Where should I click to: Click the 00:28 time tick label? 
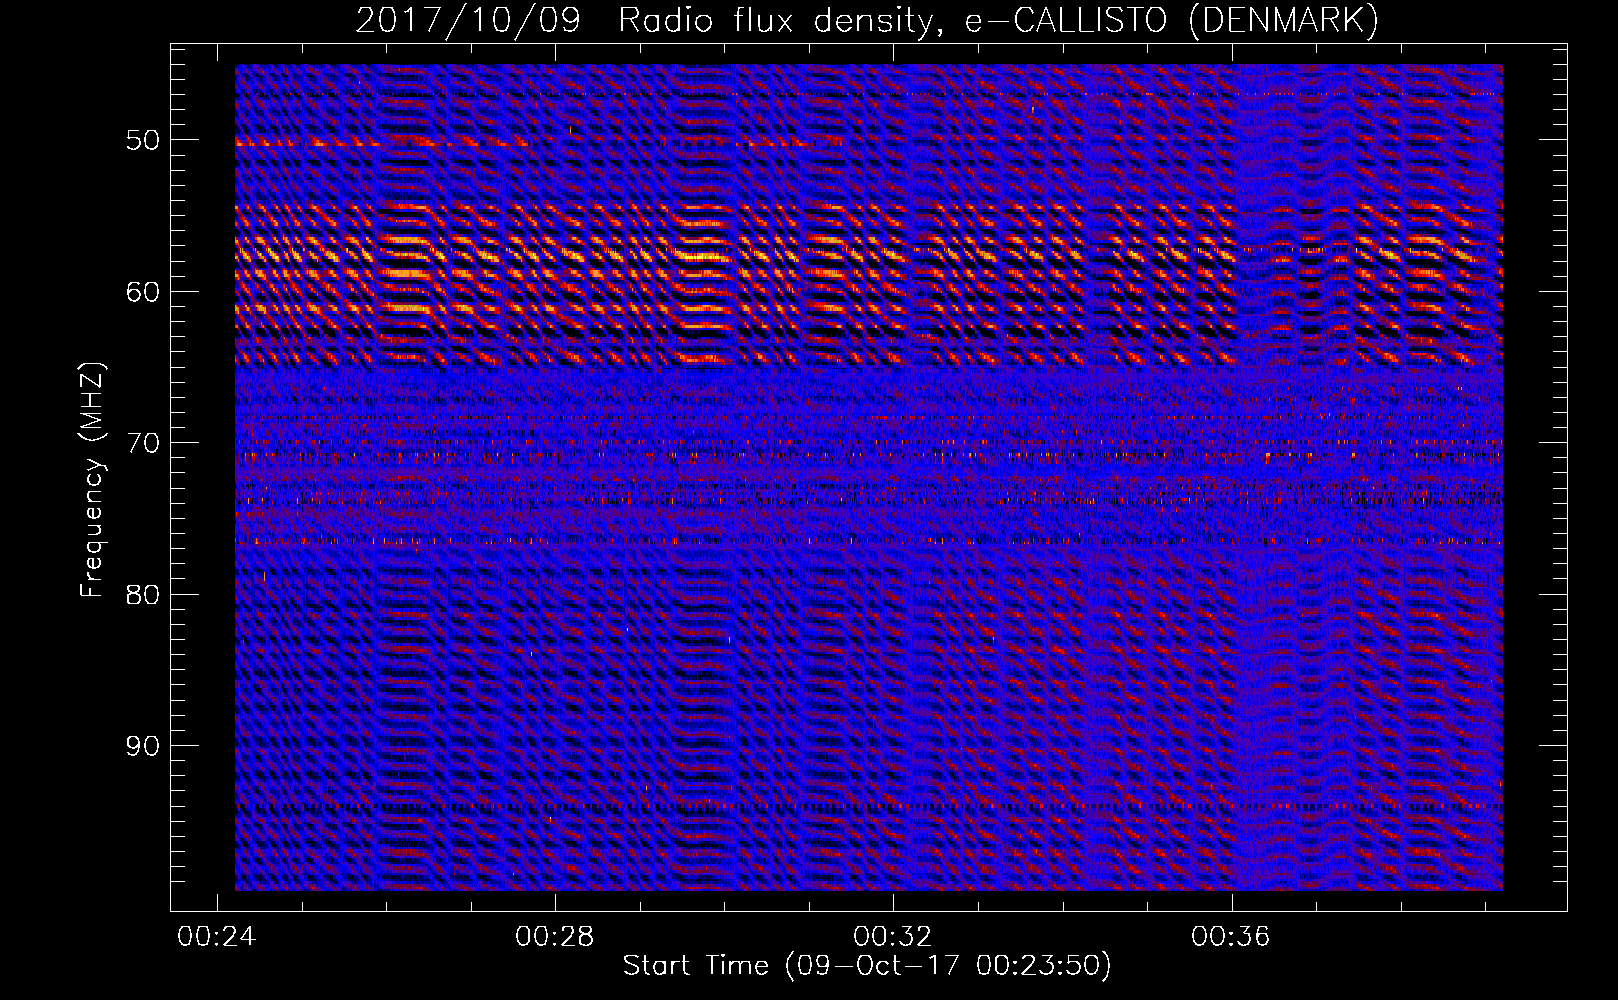pyautogui.click(x=554, y=937)
